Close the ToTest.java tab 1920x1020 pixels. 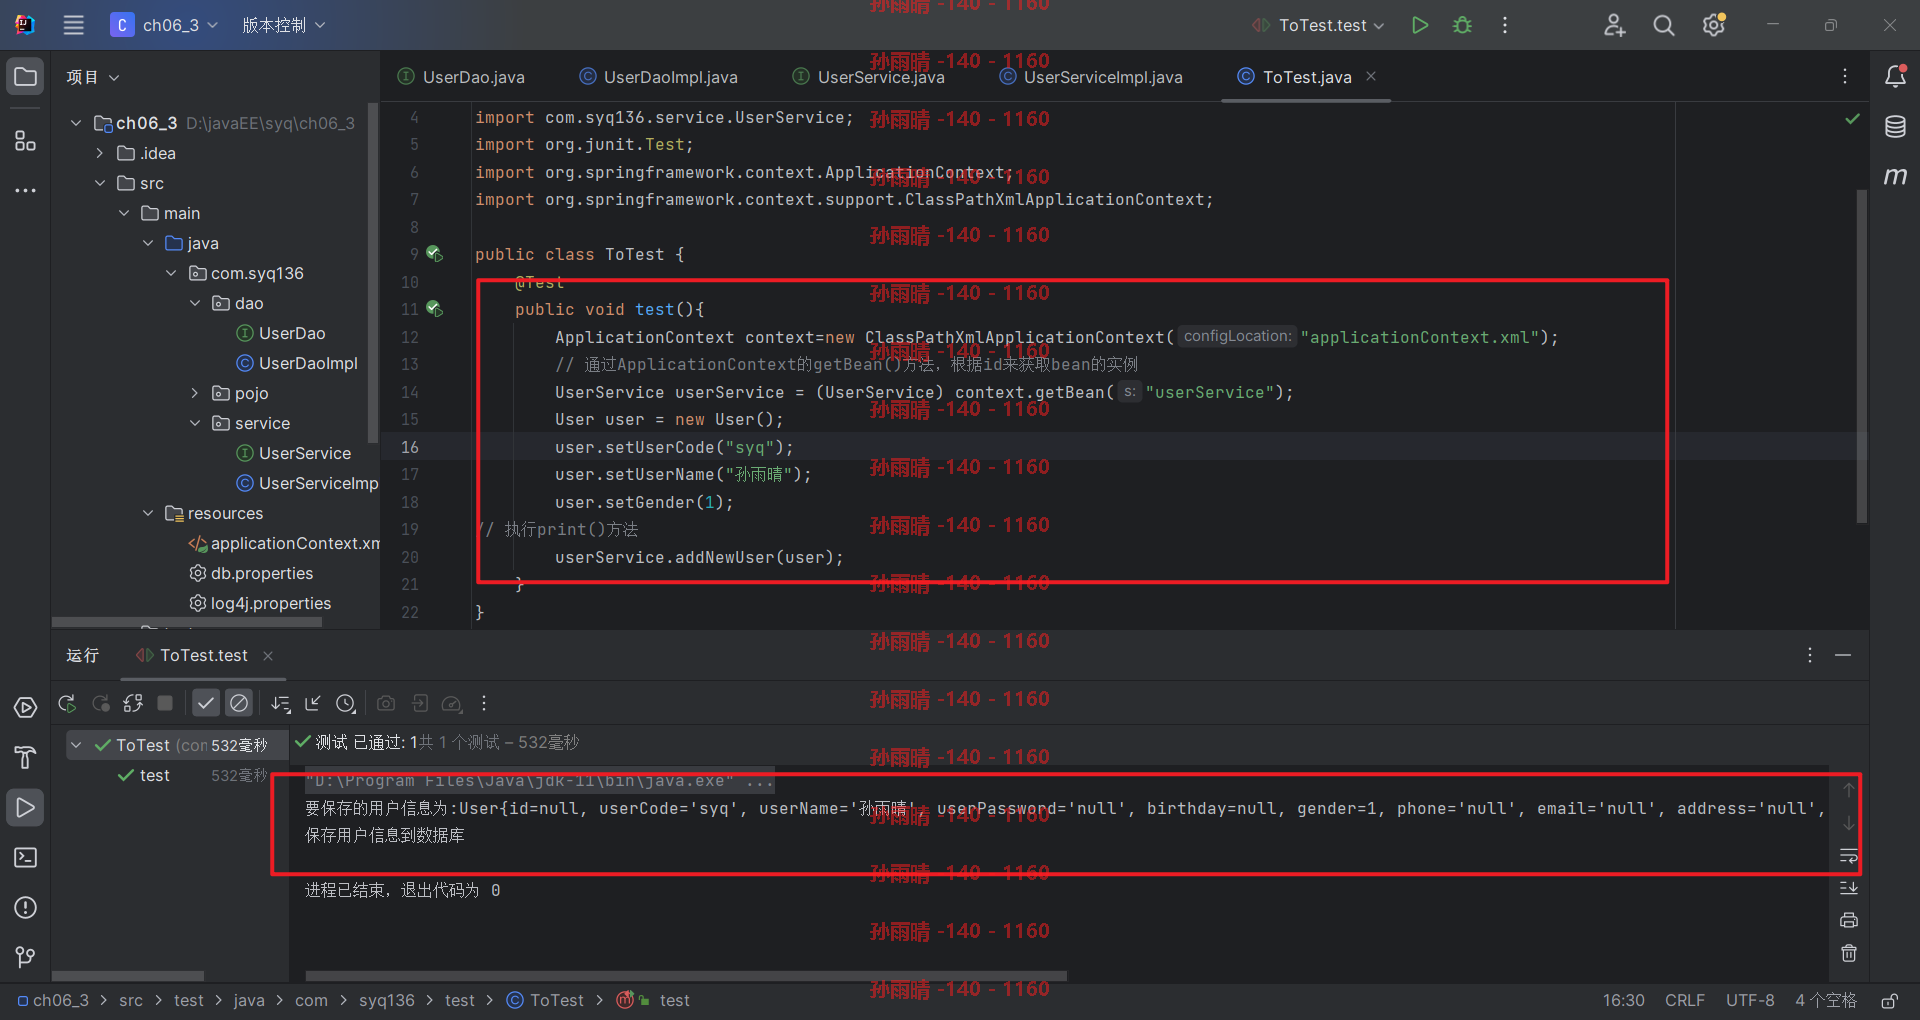click(1371, 76)
